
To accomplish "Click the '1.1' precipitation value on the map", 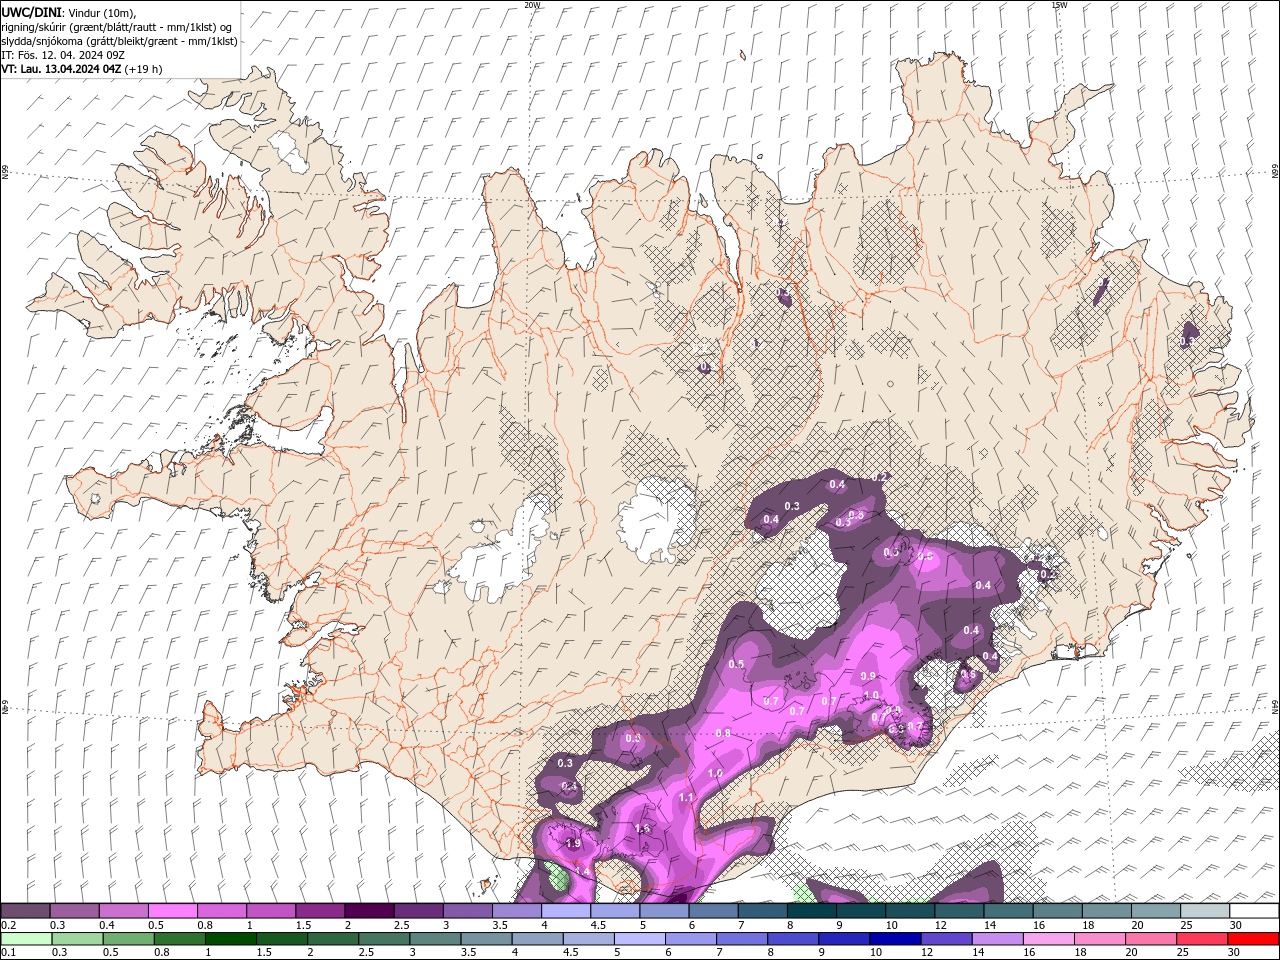I will point(686,798).
